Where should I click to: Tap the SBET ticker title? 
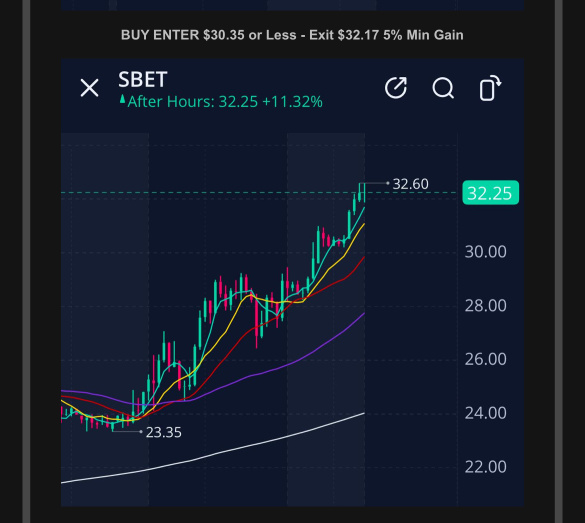coord(143,79)
